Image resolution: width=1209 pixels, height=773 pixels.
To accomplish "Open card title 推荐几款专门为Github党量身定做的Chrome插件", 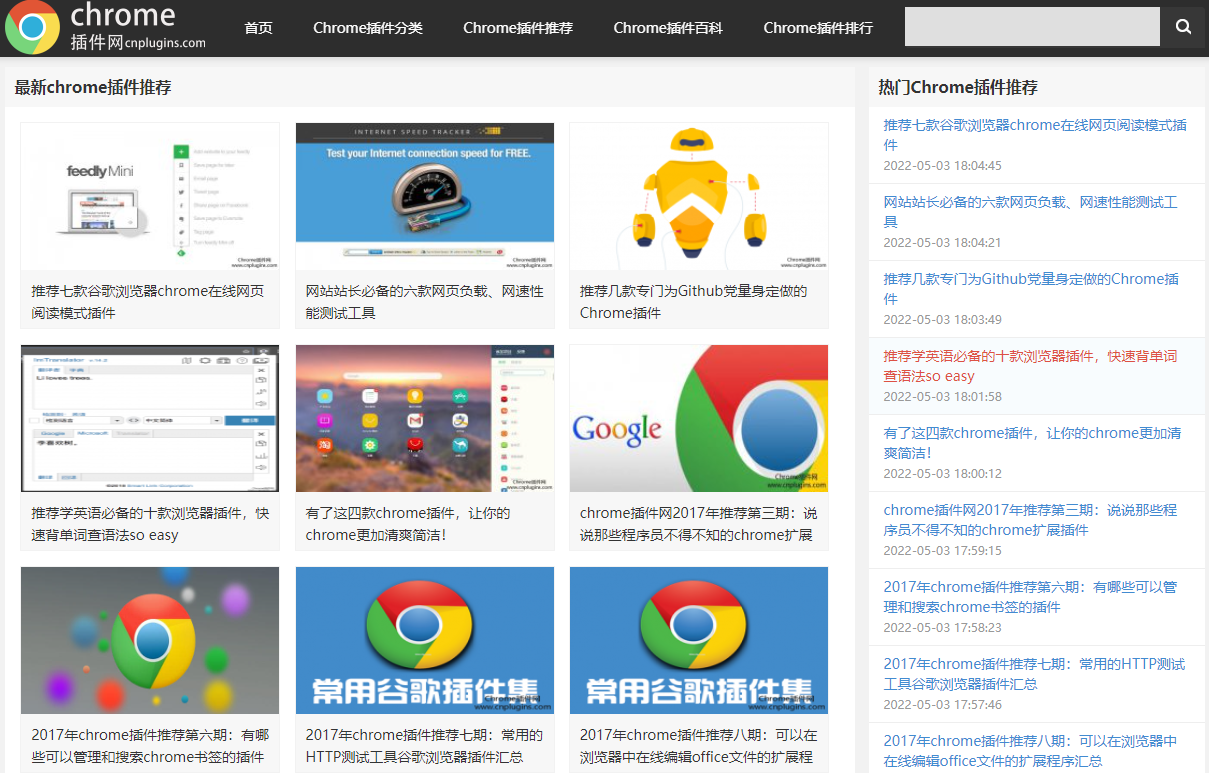I will click(693, 302).
